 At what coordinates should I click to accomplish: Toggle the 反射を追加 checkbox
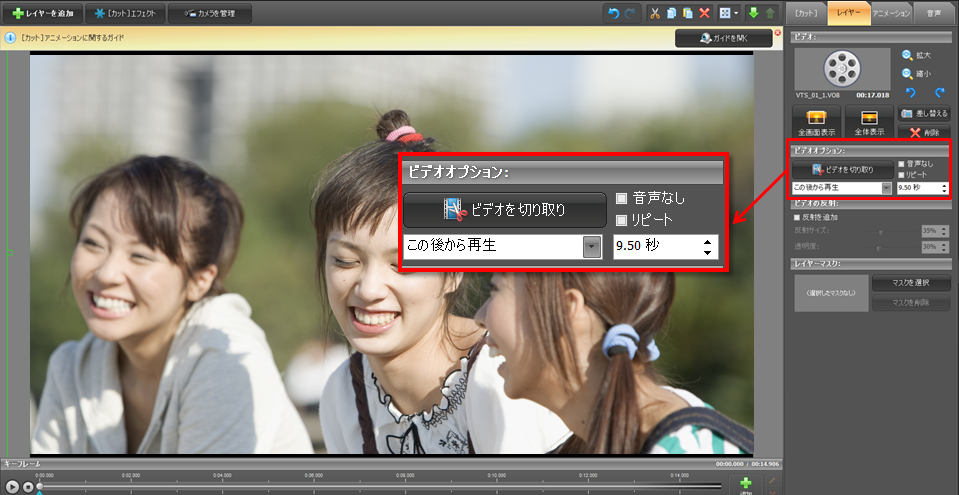click(x=797, y=217)
